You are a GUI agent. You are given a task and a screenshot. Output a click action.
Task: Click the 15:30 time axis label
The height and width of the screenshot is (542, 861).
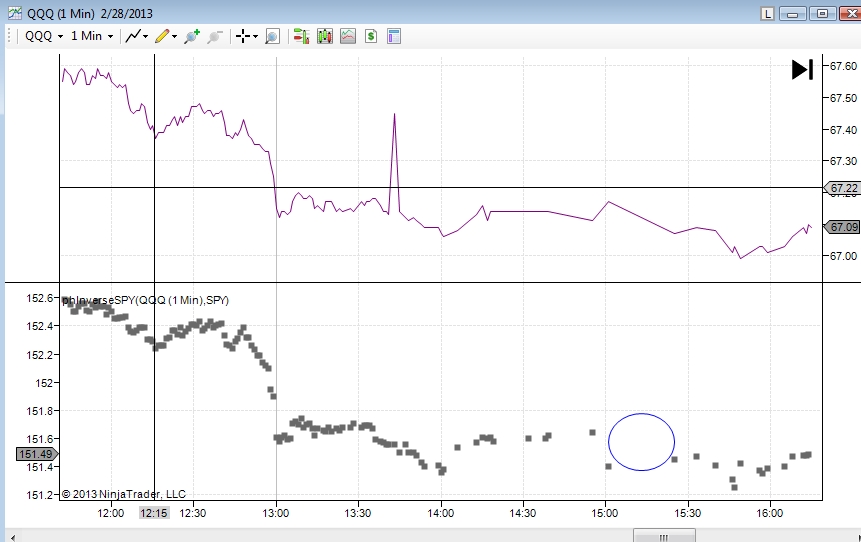(687, 513)
